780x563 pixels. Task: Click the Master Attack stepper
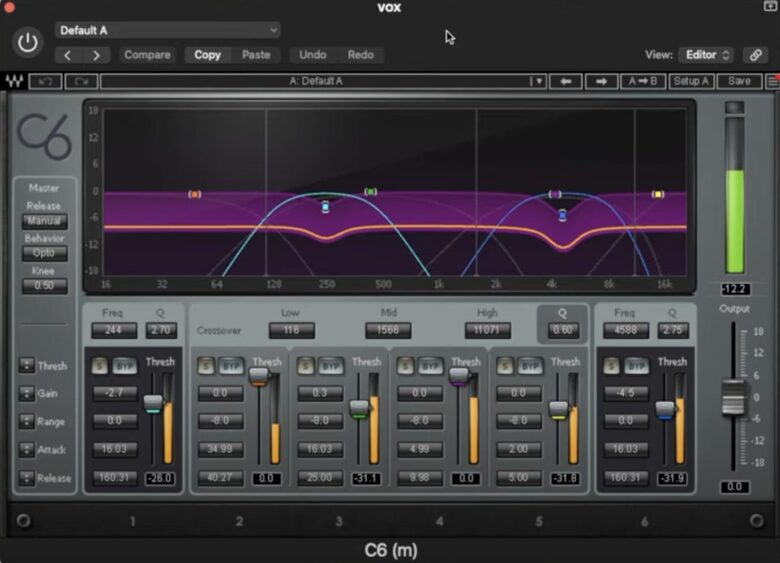tap(26, 450)
